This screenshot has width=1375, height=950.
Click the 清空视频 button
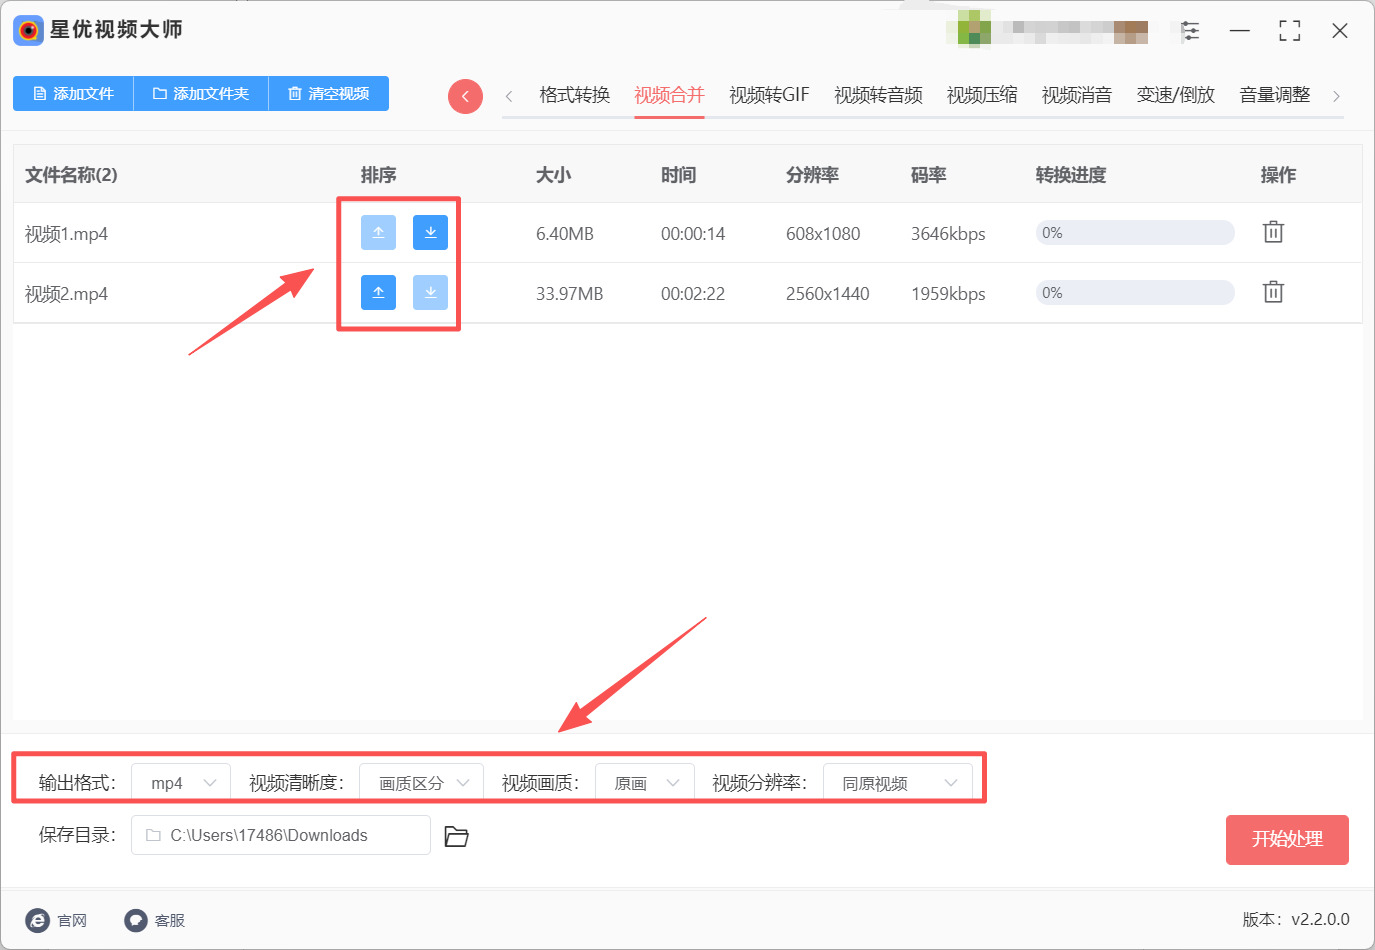click(x=329, y=94)
